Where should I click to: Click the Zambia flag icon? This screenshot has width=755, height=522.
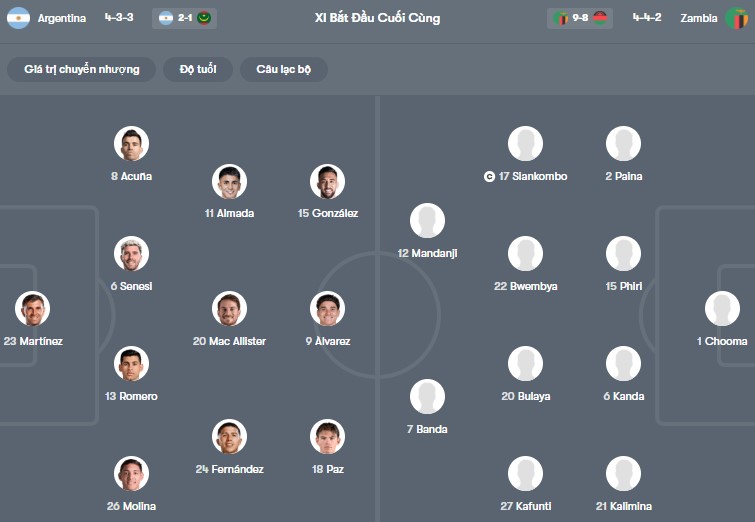pos(737,18)
